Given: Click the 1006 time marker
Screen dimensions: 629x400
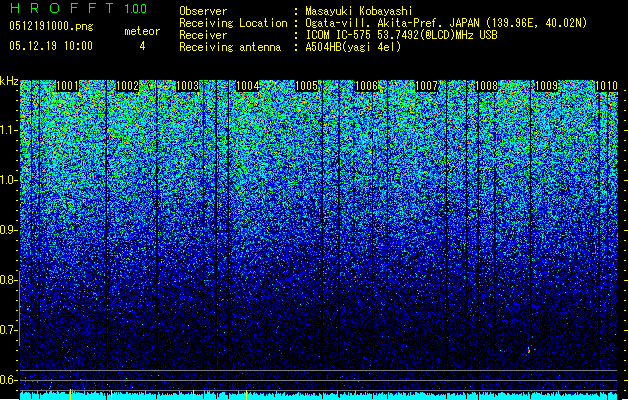Looking at the screenshot, I should pos(367,86).
